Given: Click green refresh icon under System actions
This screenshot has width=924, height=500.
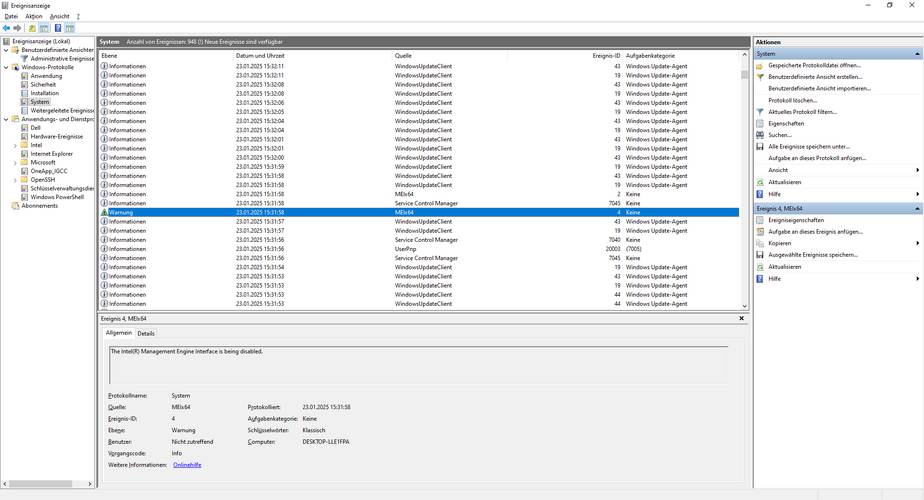Looking at the screenshot, I should [760, 182].
